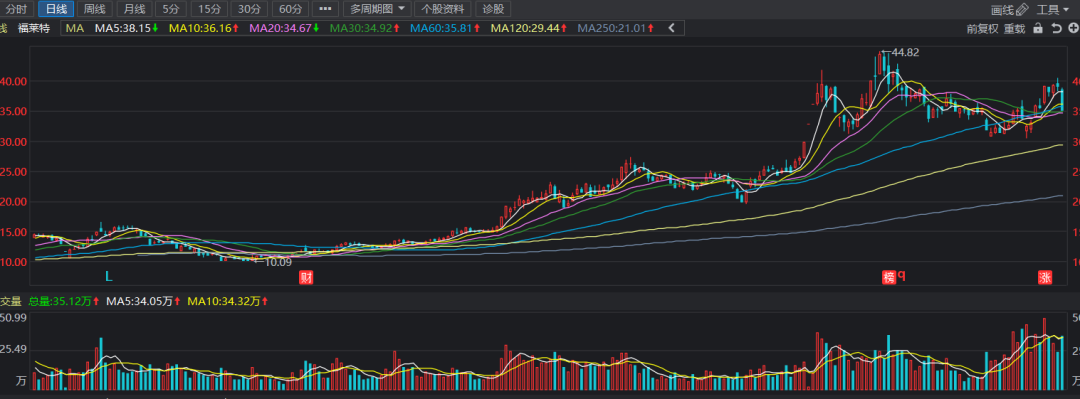Click the cyan L marker on chart
This screenshot has height=399, width=1080.
tap(109, 277)
